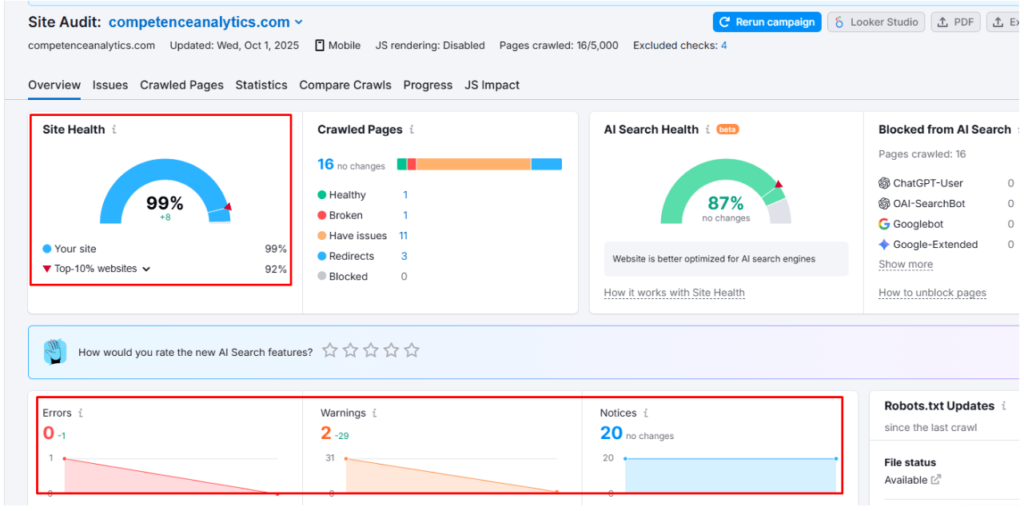This screenshot has height=511, width=1024.
Task: Export the report as PDF
Action: 956,22
